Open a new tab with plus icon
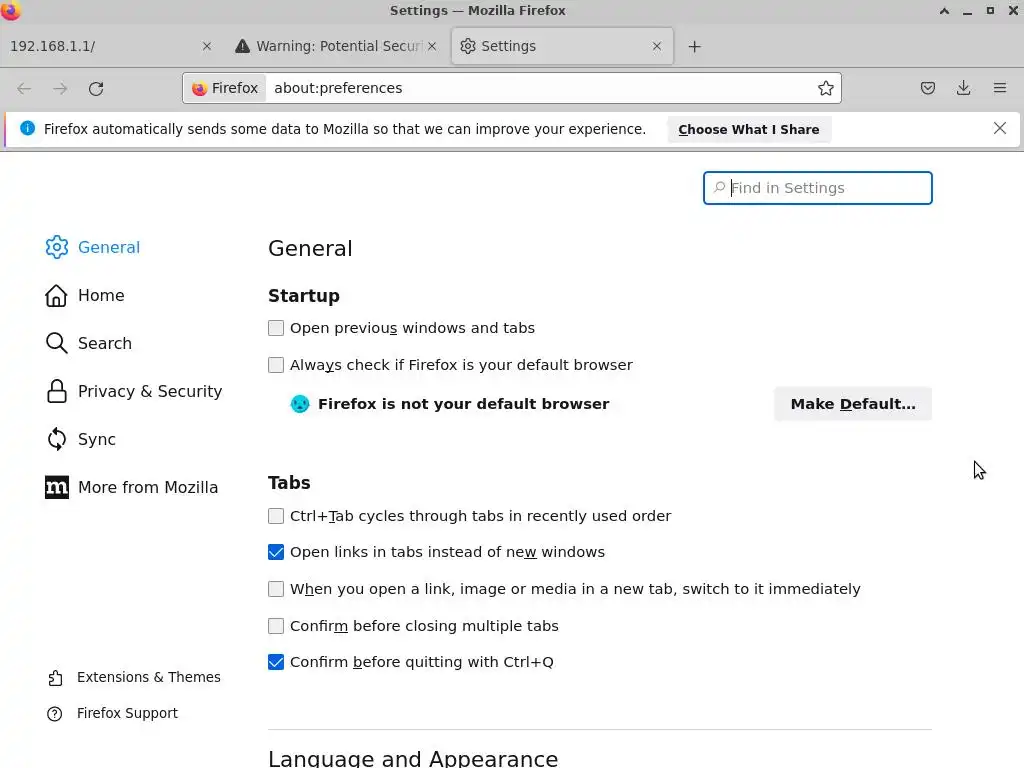The image size is (1024, 768). [x=694, y=46]
